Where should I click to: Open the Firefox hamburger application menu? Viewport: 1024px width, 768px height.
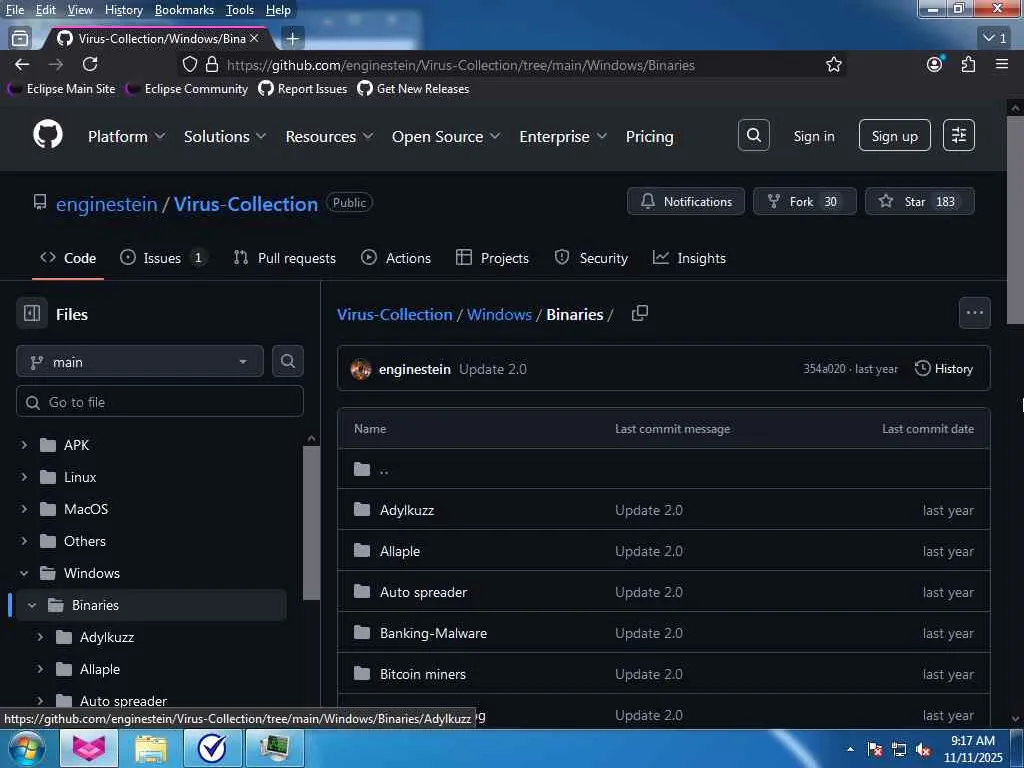(x=1001, y=64)
